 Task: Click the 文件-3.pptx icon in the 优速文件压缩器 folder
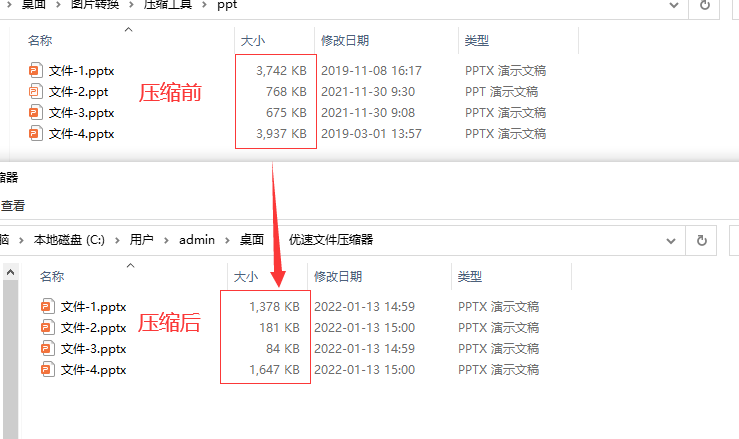pos(48,348)
